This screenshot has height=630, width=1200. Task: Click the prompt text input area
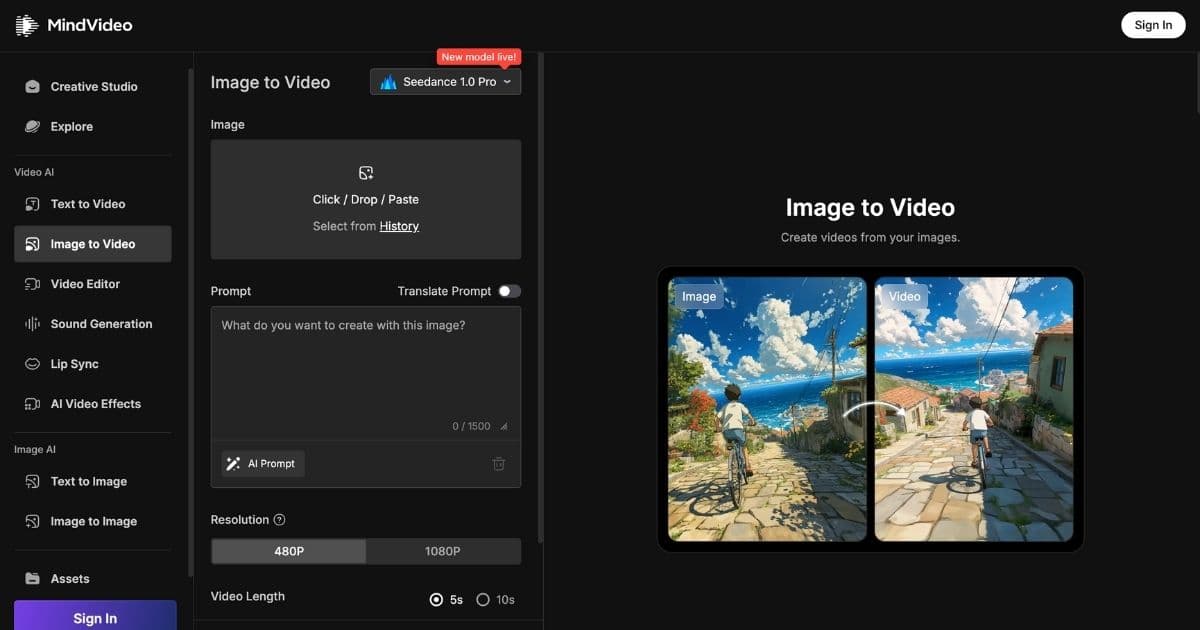tap(365, 370)
